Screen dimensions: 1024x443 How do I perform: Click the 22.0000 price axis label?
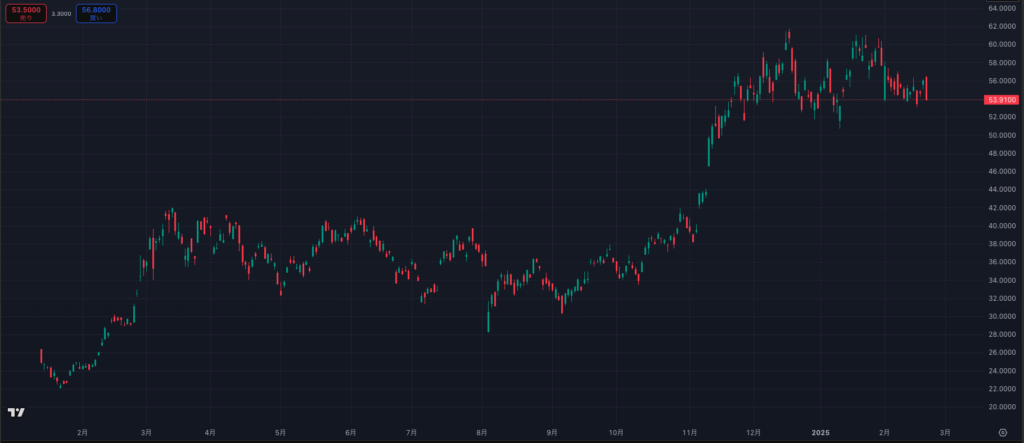coord(1001,389)
